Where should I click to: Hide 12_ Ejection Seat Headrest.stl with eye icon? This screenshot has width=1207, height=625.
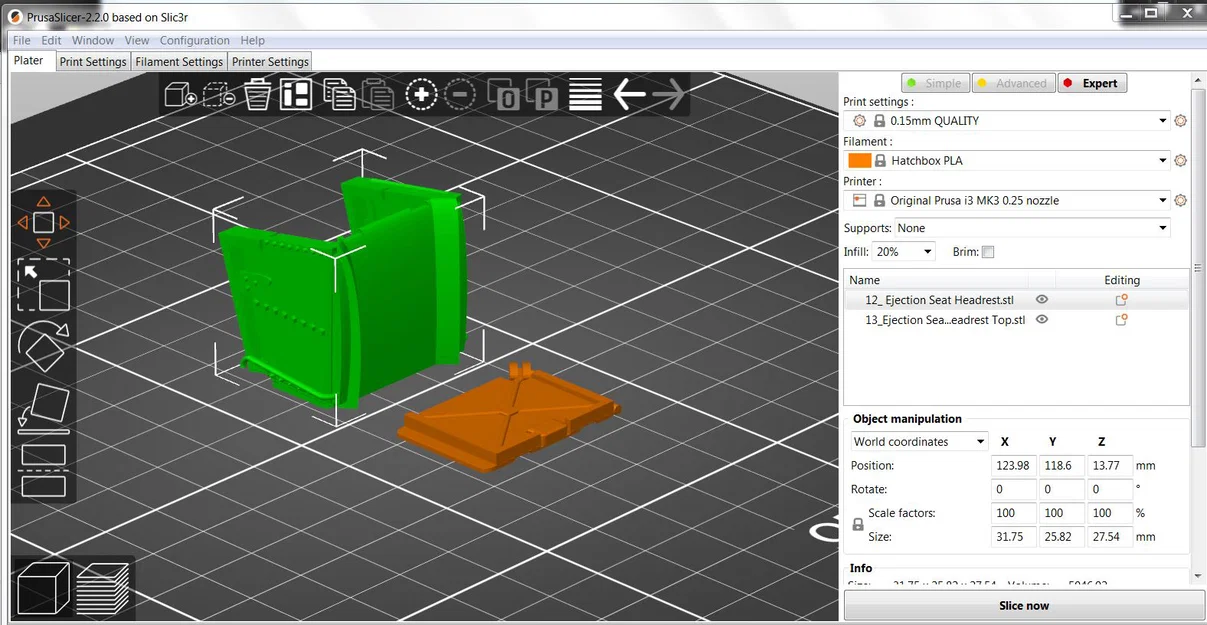tap(1042, 300)
